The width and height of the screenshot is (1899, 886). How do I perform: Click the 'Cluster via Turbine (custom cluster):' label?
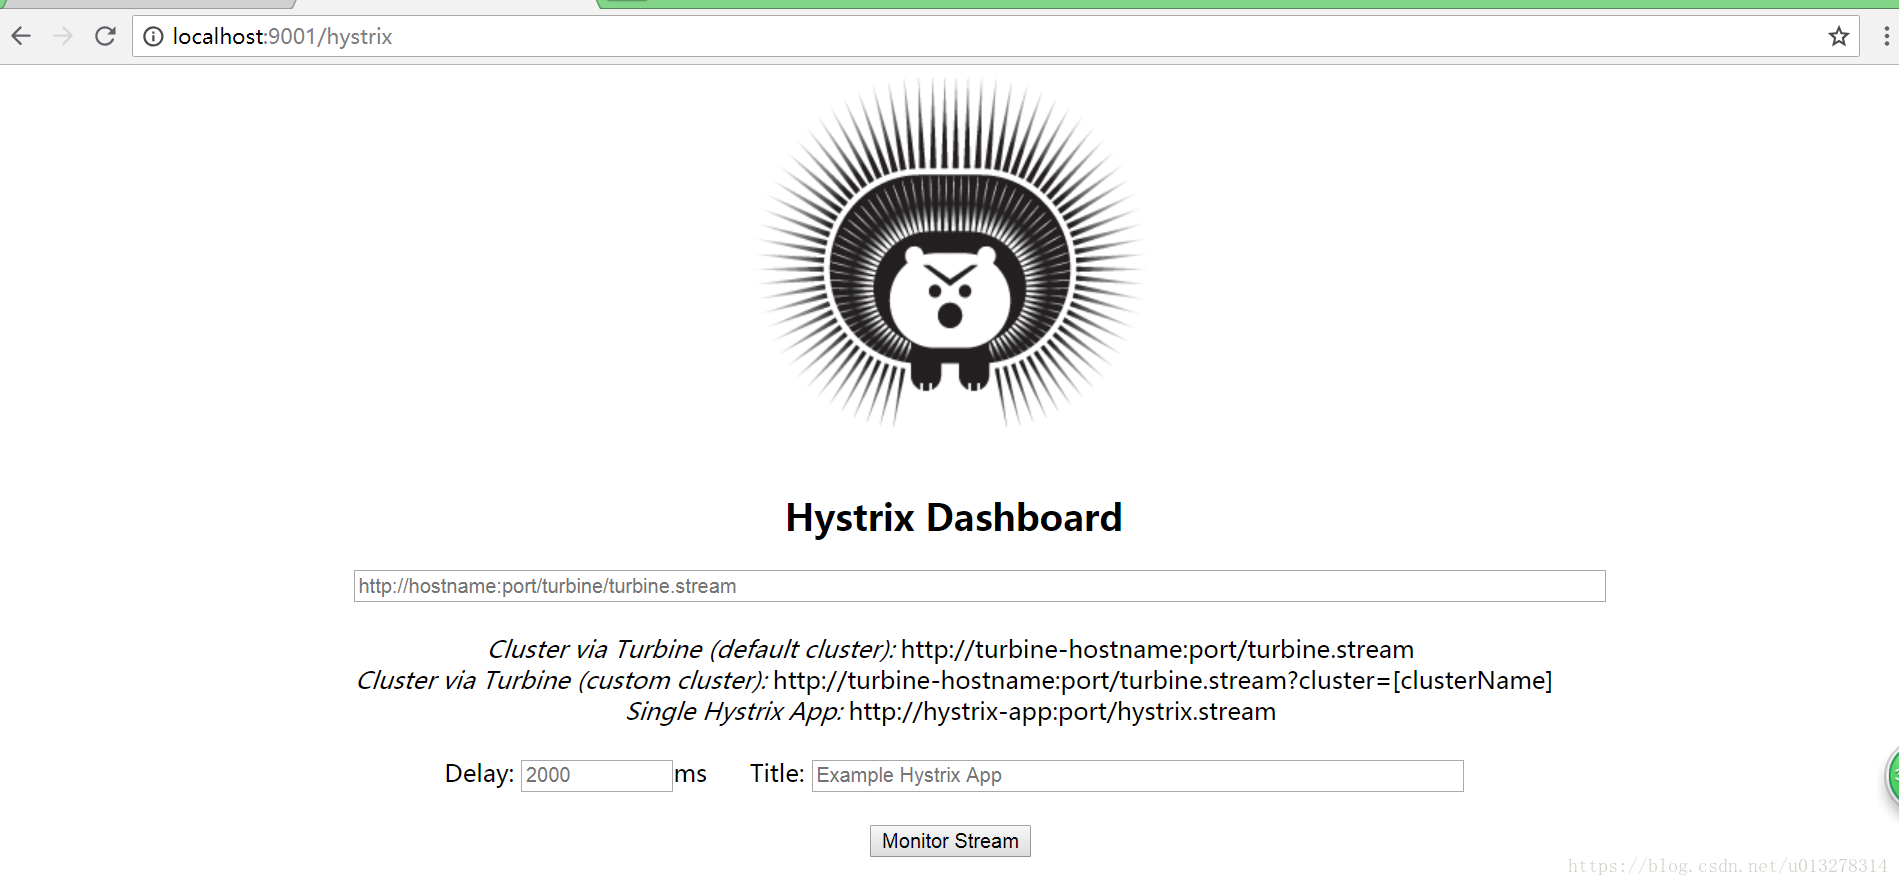[562, 680]
